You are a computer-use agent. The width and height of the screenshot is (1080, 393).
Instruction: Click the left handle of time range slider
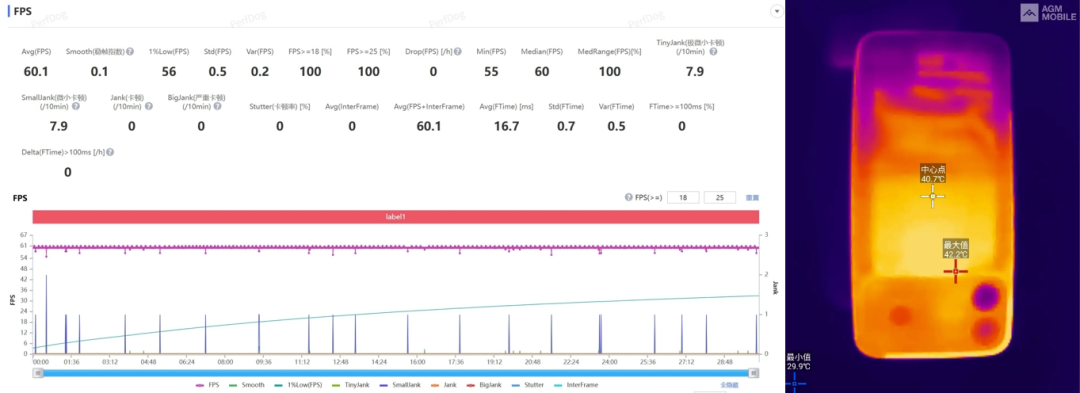coord(39,372)
